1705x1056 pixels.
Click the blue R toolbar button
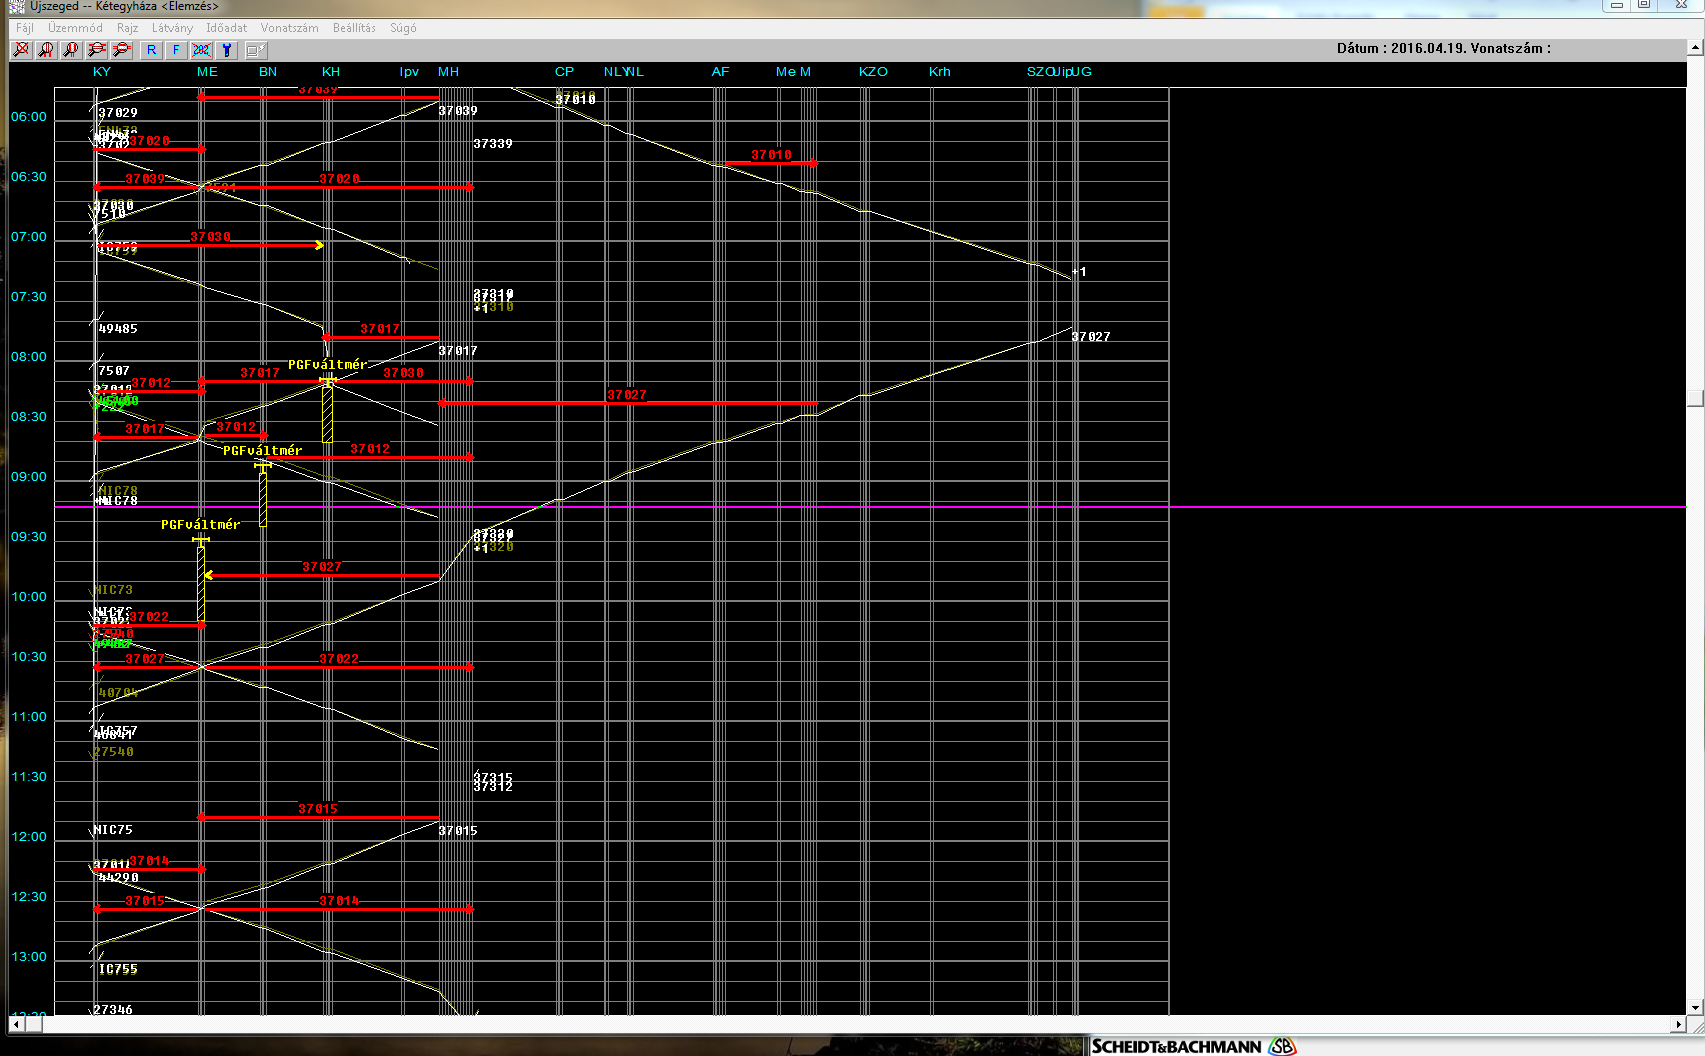click(x=151, y=49)
